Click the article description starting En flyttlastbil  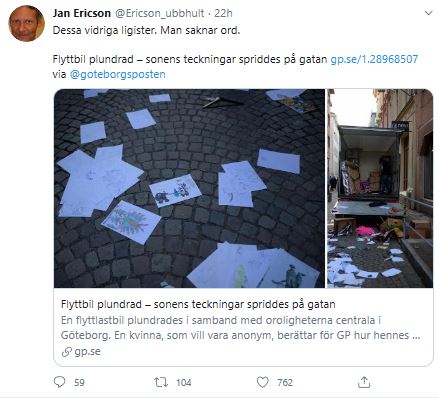coord(240,328)
